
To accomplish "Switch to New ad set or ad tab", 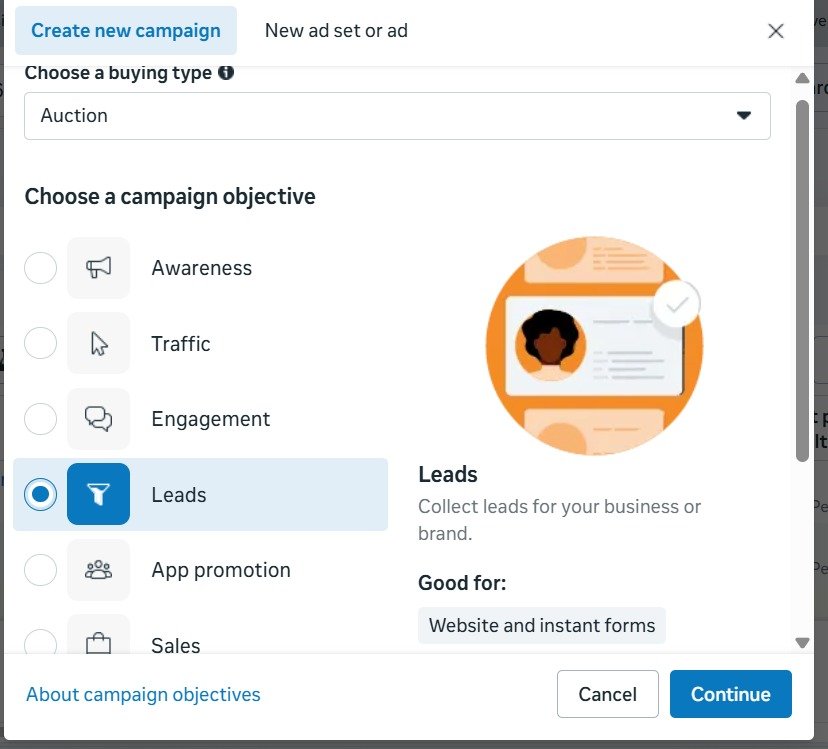I will pyautogui.click(x=336, y=30).
